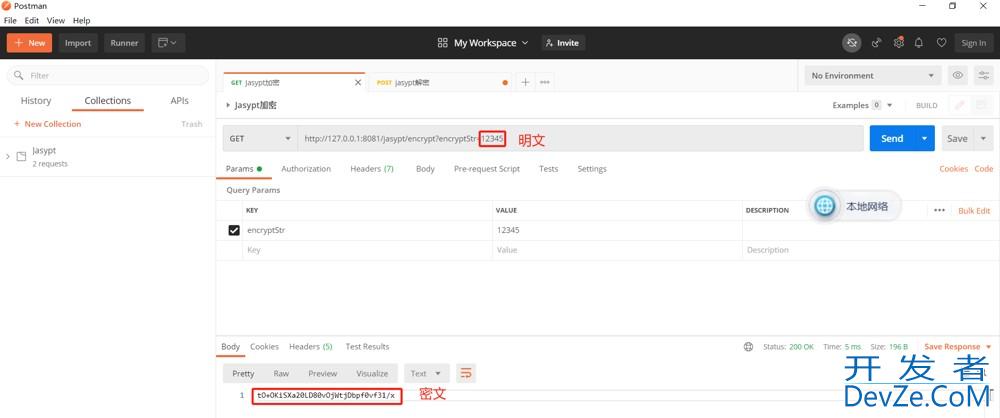Expand the Jasypt collection chevron
This screenshot has height=418, width=1000.
(x=7, y=156)
